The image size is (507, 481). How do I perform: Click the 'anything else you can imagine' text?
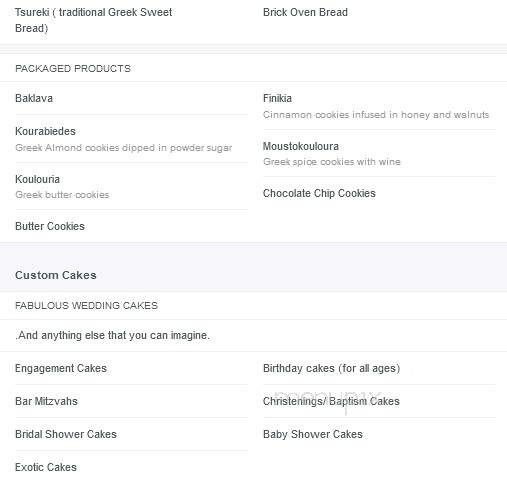(x=112, y=335)
